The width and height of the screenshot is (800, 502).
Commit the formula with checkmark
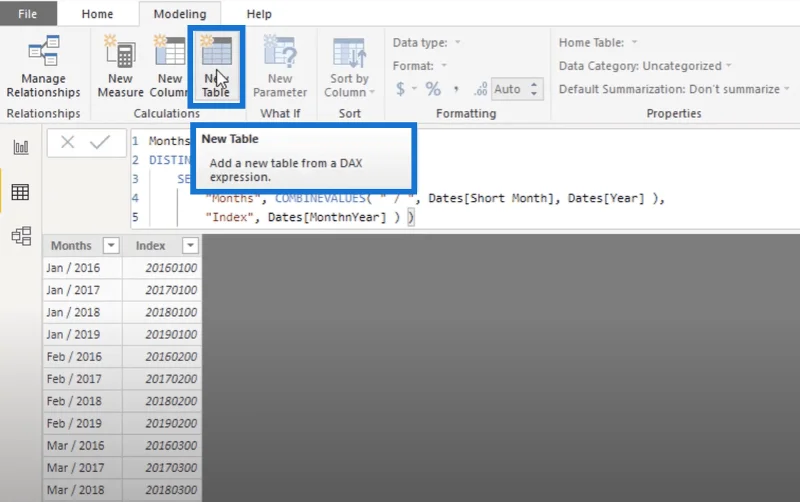click(100, 142)
